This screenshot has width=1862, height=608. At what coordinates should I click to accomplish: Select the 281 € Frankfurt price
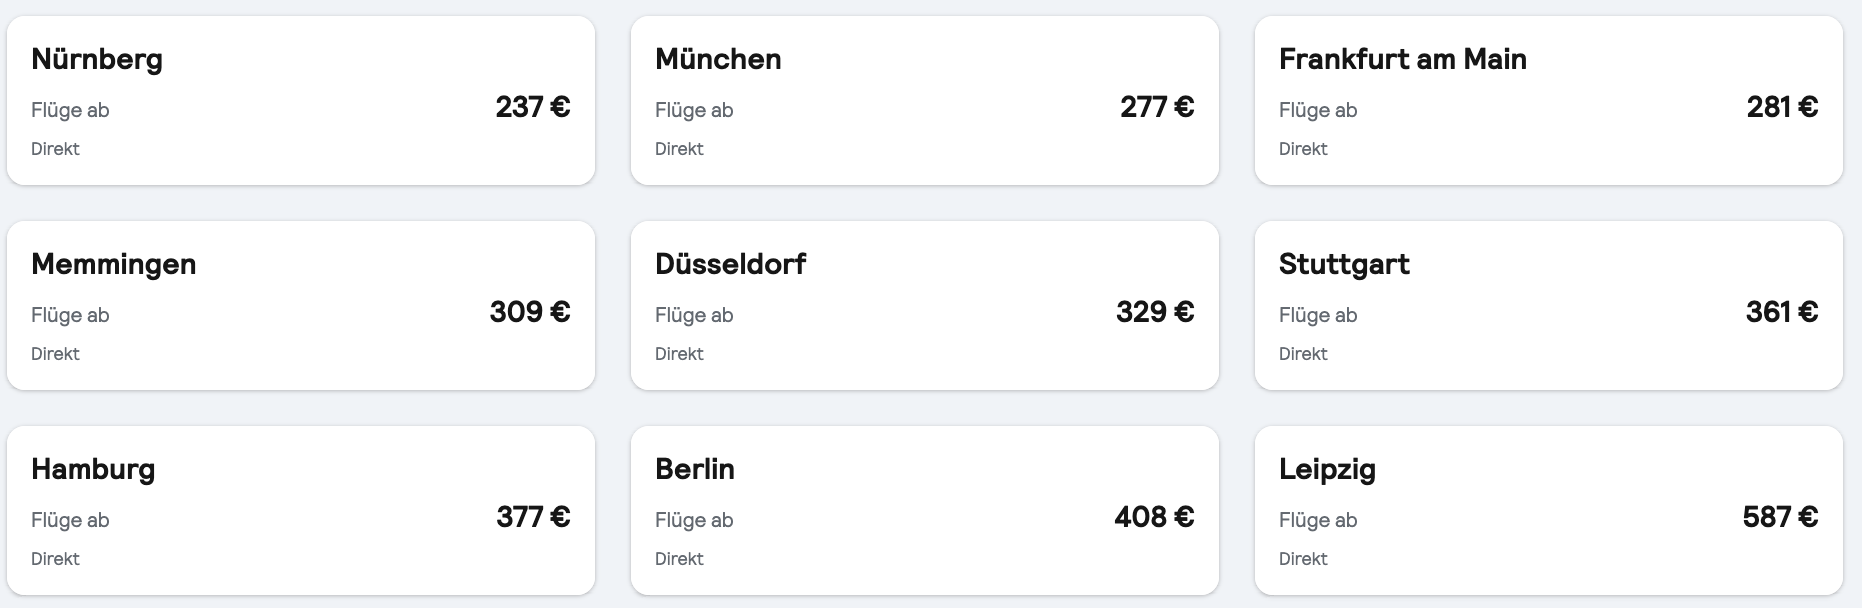(1782, 107)
